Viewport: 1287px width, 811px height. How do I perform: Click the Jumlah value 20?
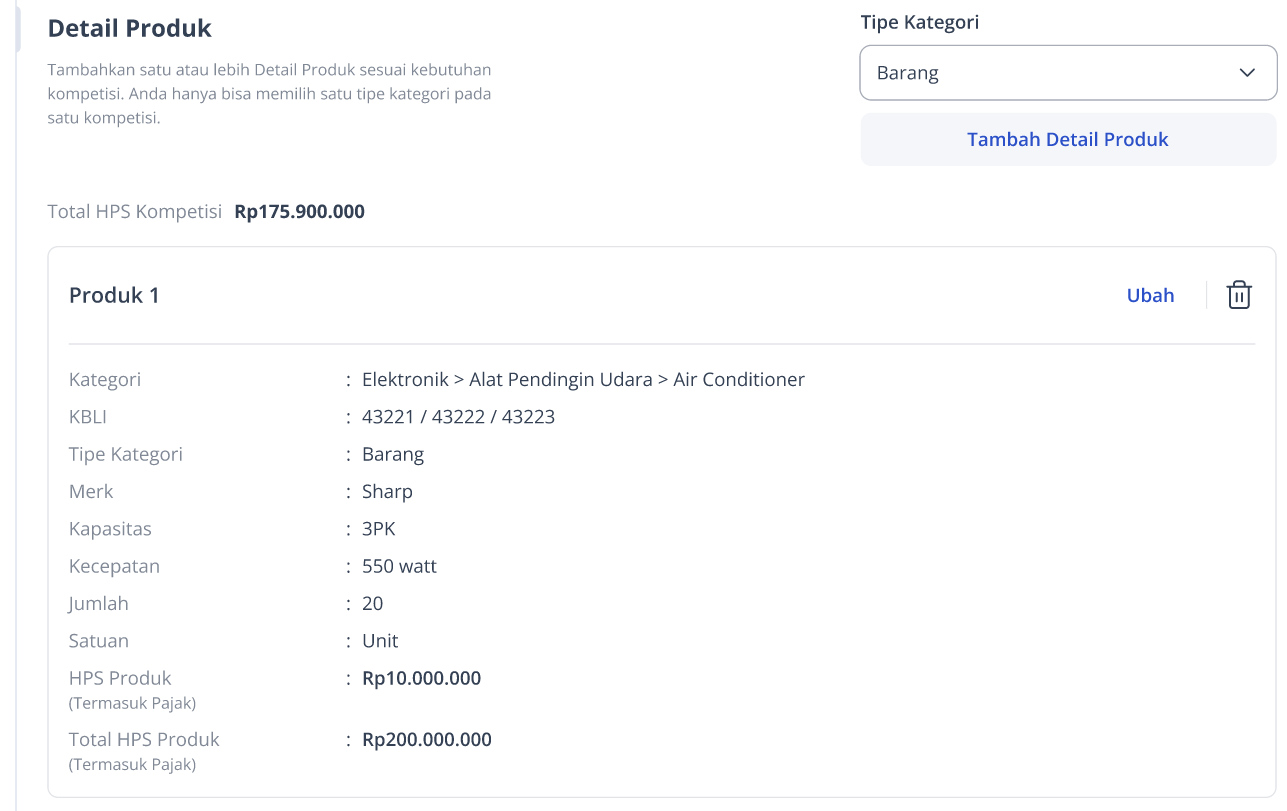[x=372, y=604]
